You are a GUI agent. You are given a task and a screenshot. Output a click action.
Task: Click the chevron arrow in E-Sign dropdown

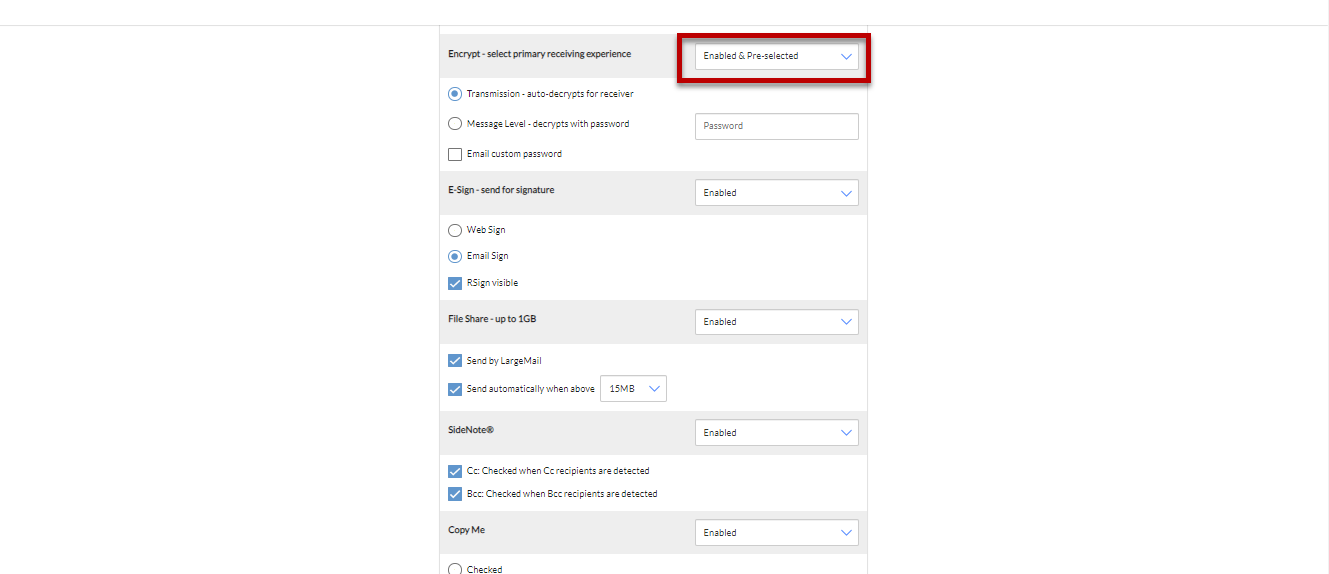[846, 193]
